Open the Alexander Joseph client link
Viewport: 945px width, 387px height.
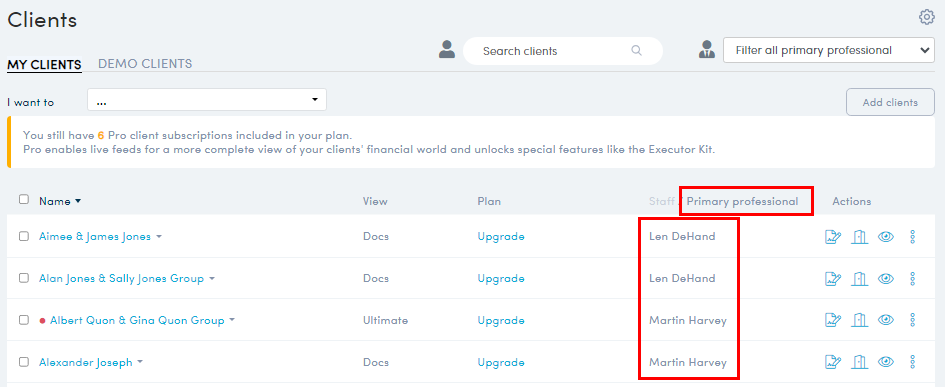[86, 362]
